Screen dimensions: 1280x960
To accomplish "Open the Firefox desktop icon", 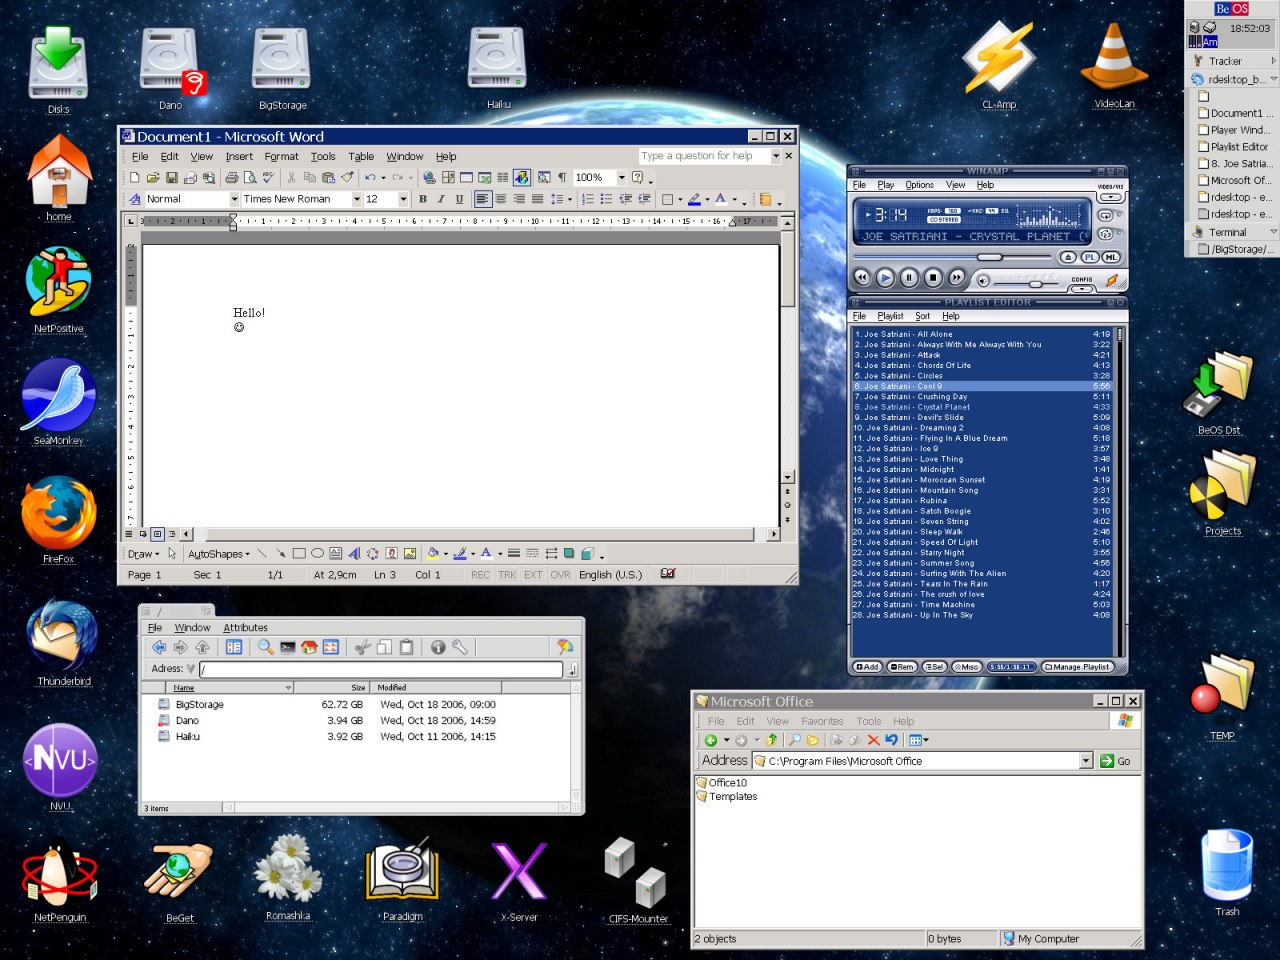I will 59,512.
